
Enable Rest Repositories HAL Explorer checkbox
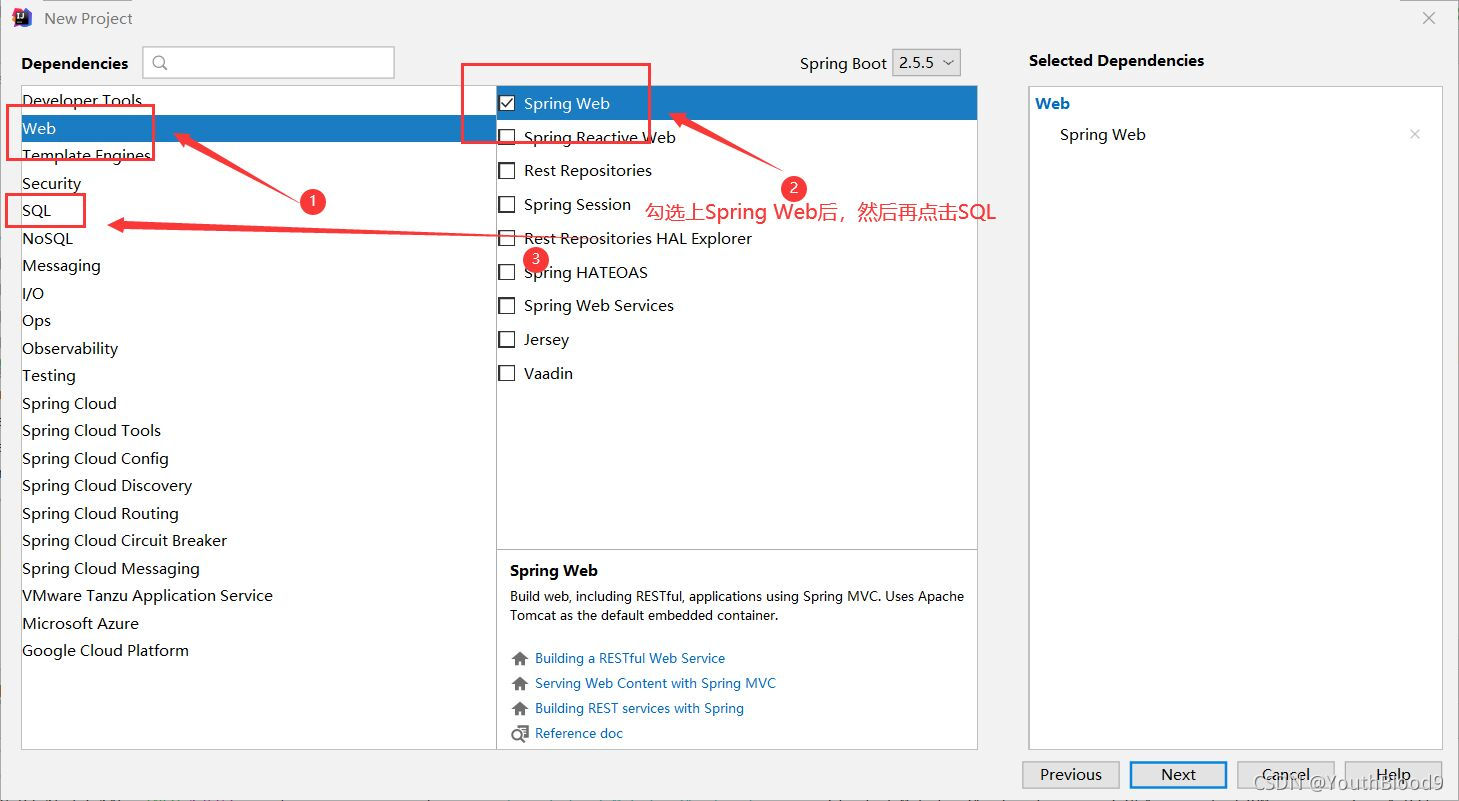(x=507, y=238)
